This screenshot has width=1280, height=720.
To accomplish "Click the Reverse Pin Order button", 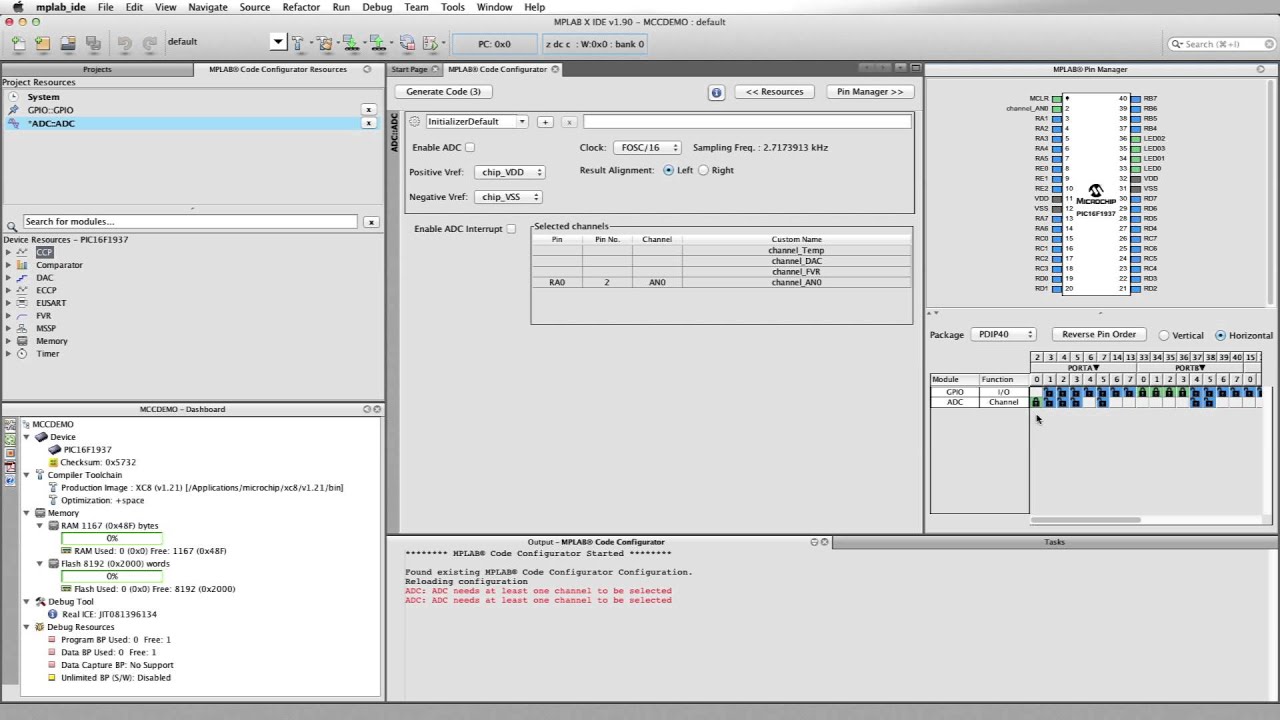I will point(1099,335).
